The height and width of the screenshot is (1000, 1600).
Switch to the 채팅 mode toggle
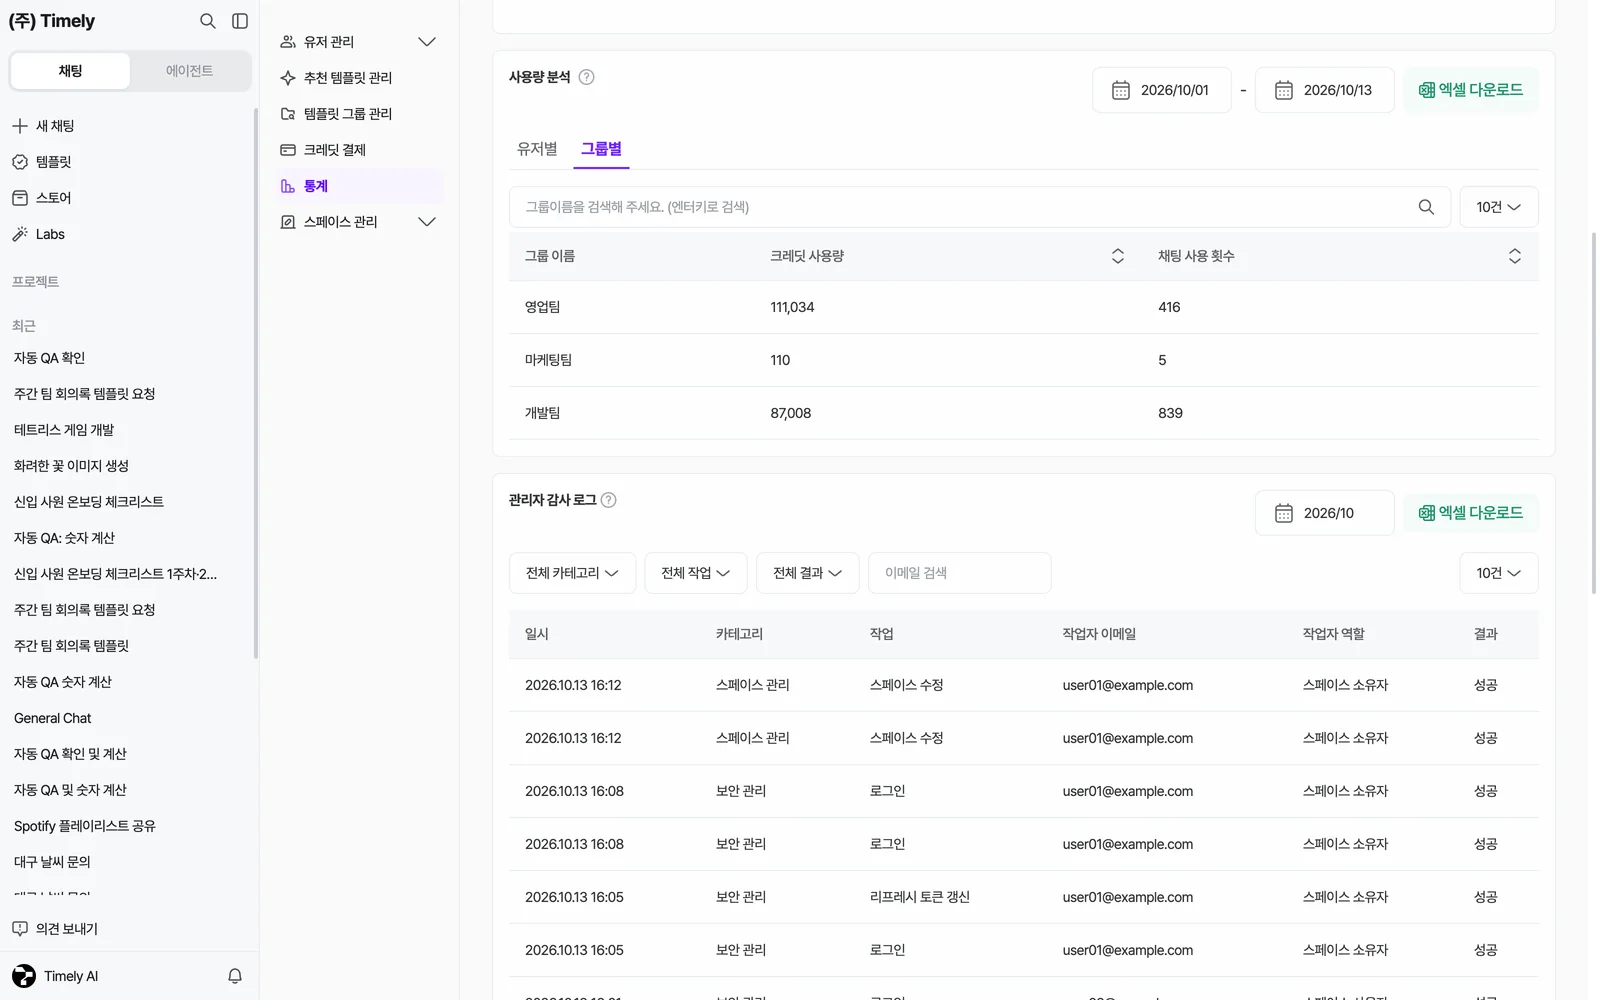70,71
